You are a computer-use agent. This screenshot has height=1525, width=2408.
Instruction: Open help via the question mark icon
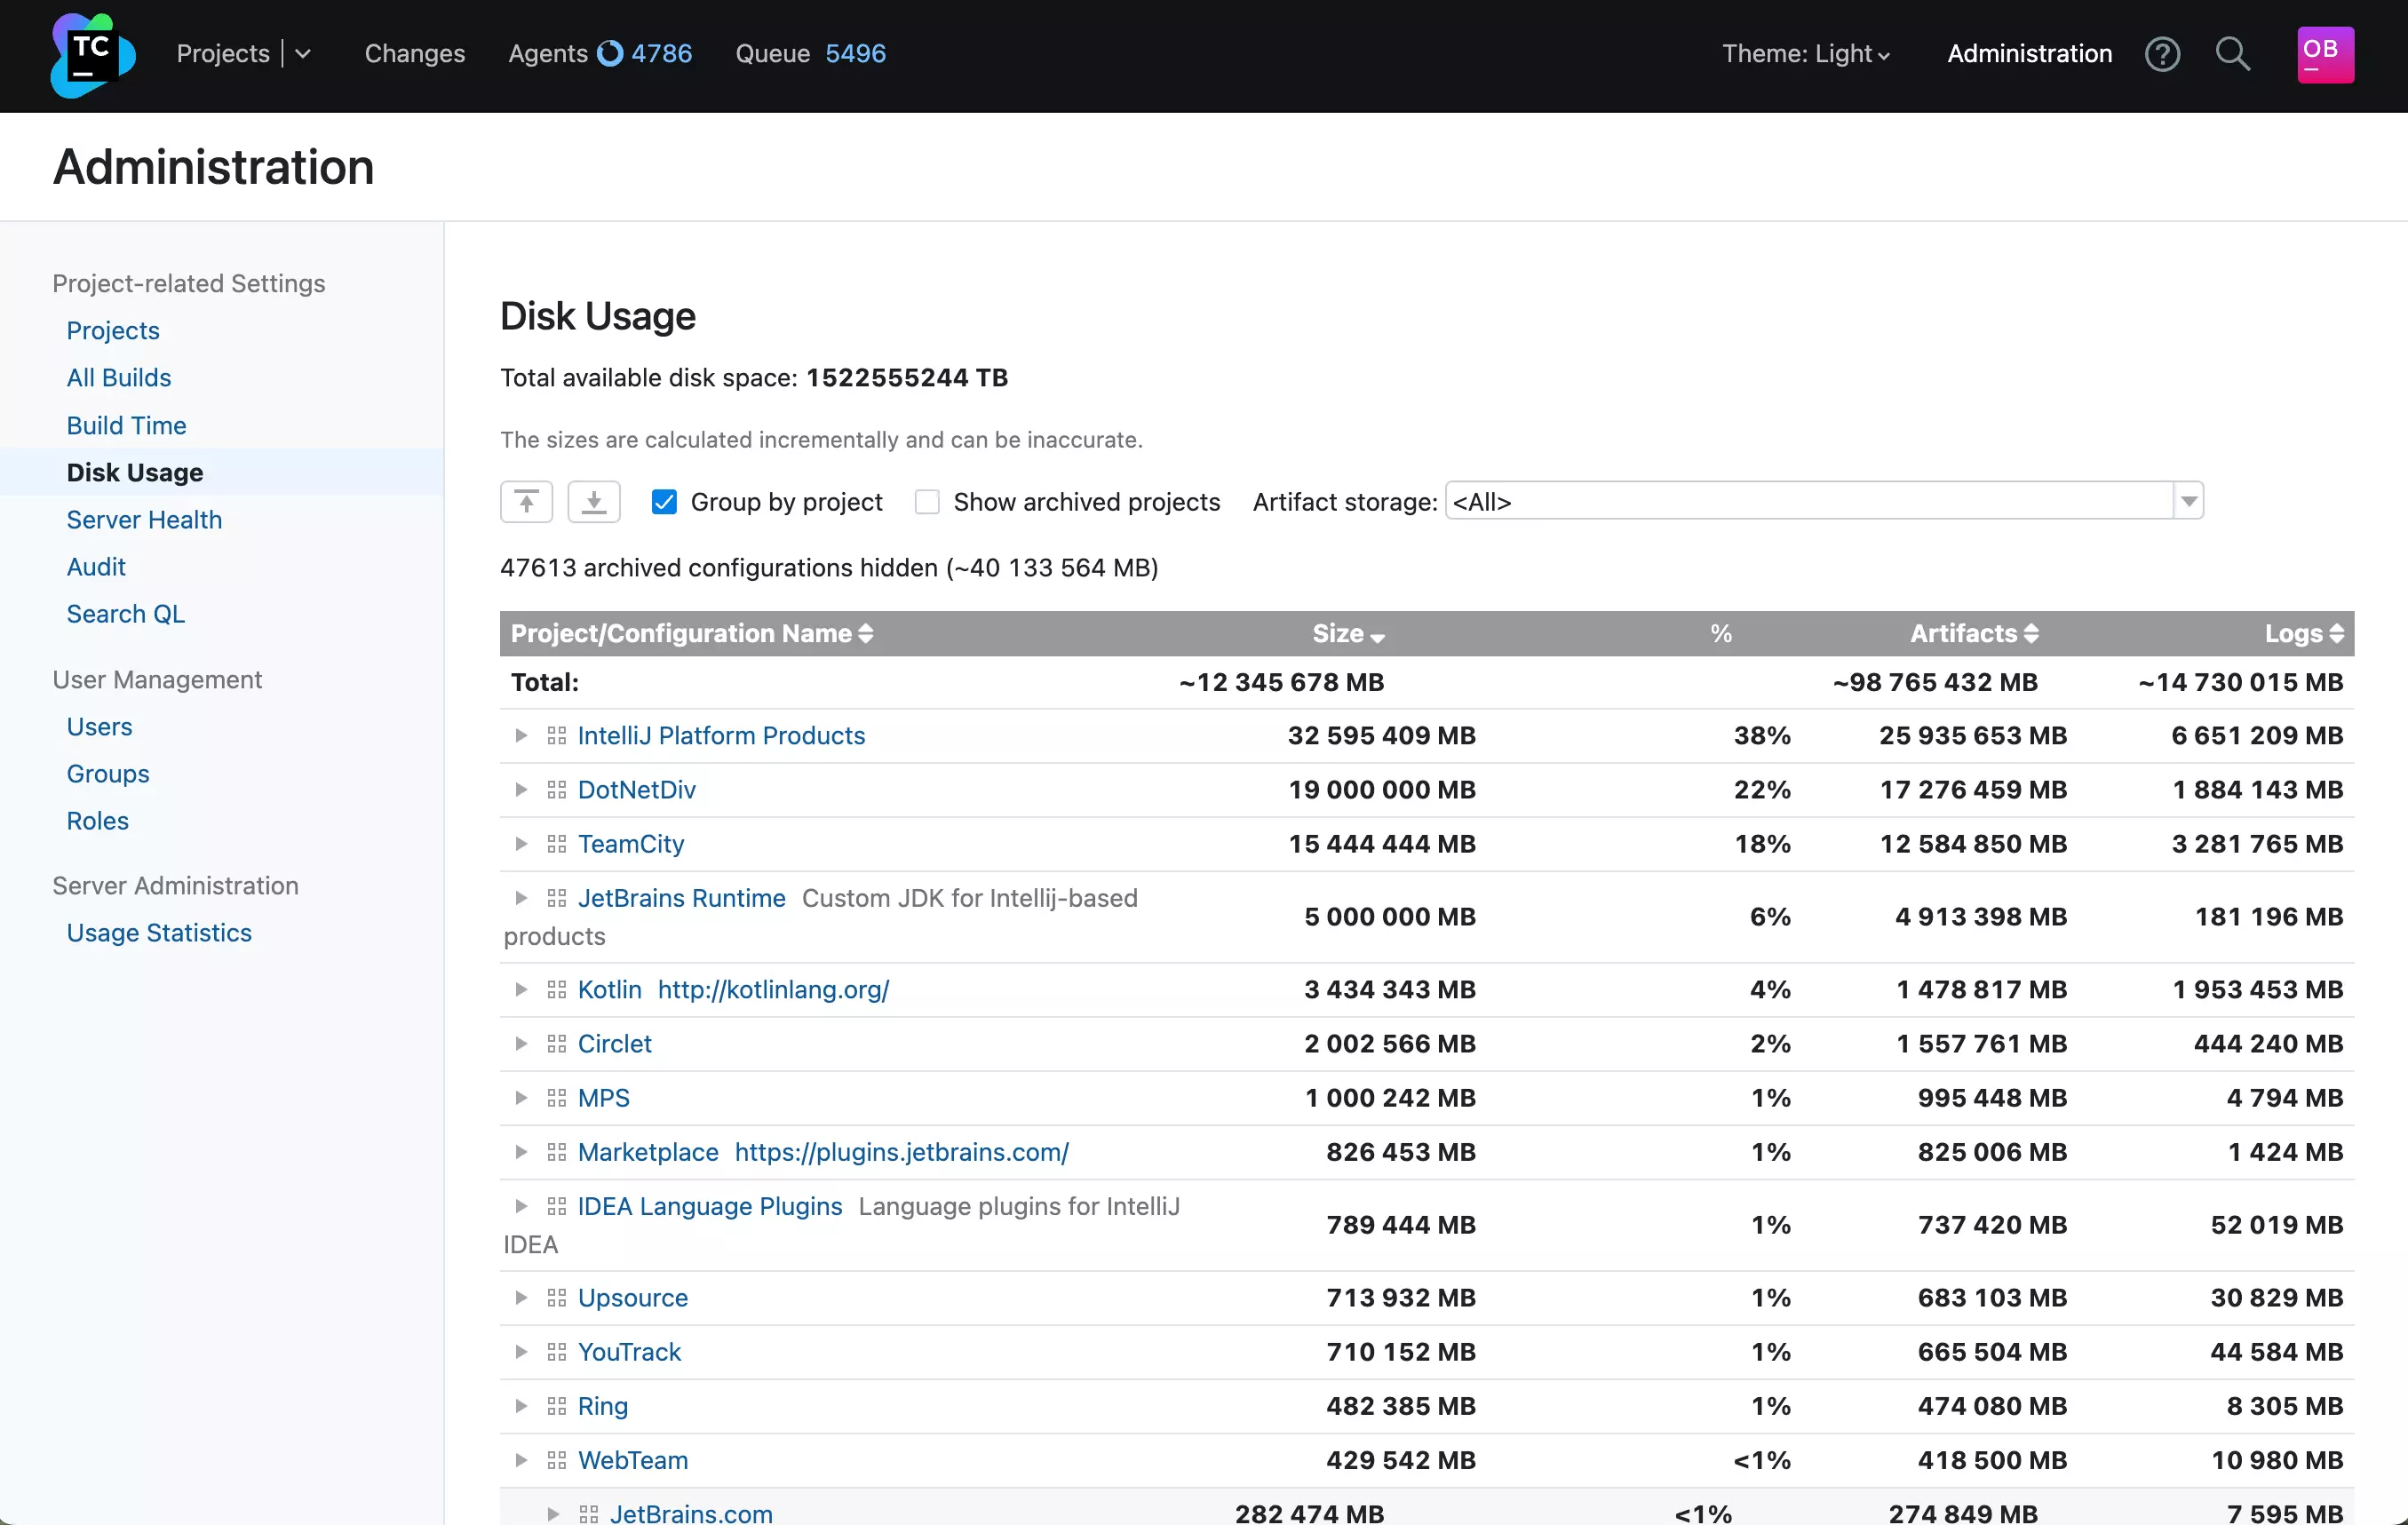click(2162, 54)
